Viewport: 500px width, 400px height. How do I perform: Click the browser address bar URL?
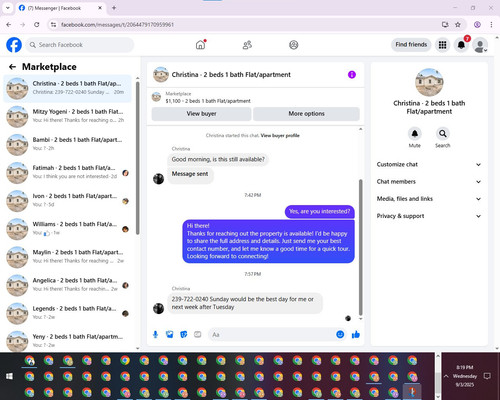(x=117, y=25)
